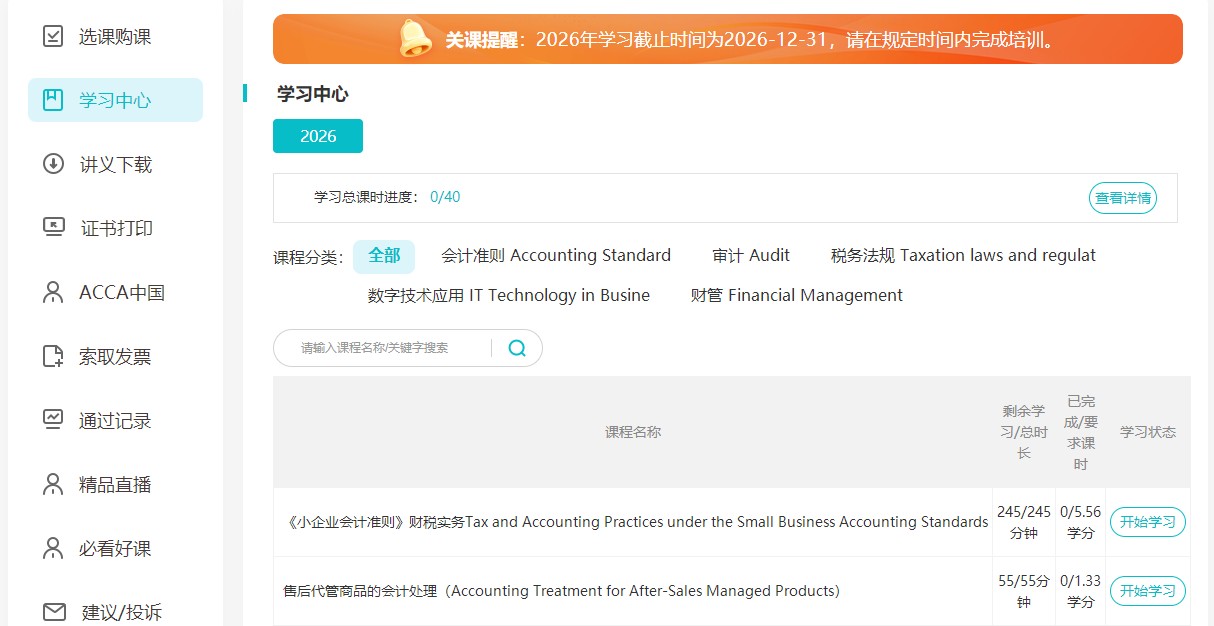Screen dimensions: 1214x626
Task: Start learning the Small Business Accounting Standards course
Action: [1147, 522]
